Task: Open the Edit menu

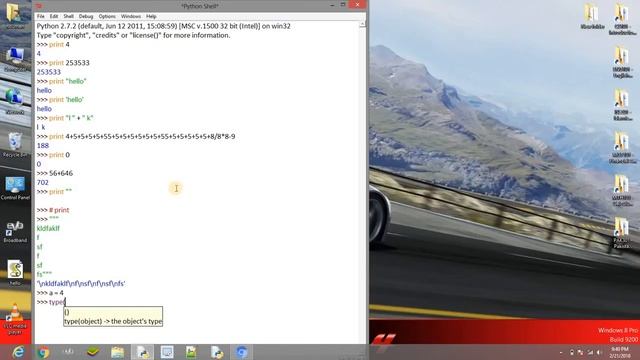Action: point(54,16)
